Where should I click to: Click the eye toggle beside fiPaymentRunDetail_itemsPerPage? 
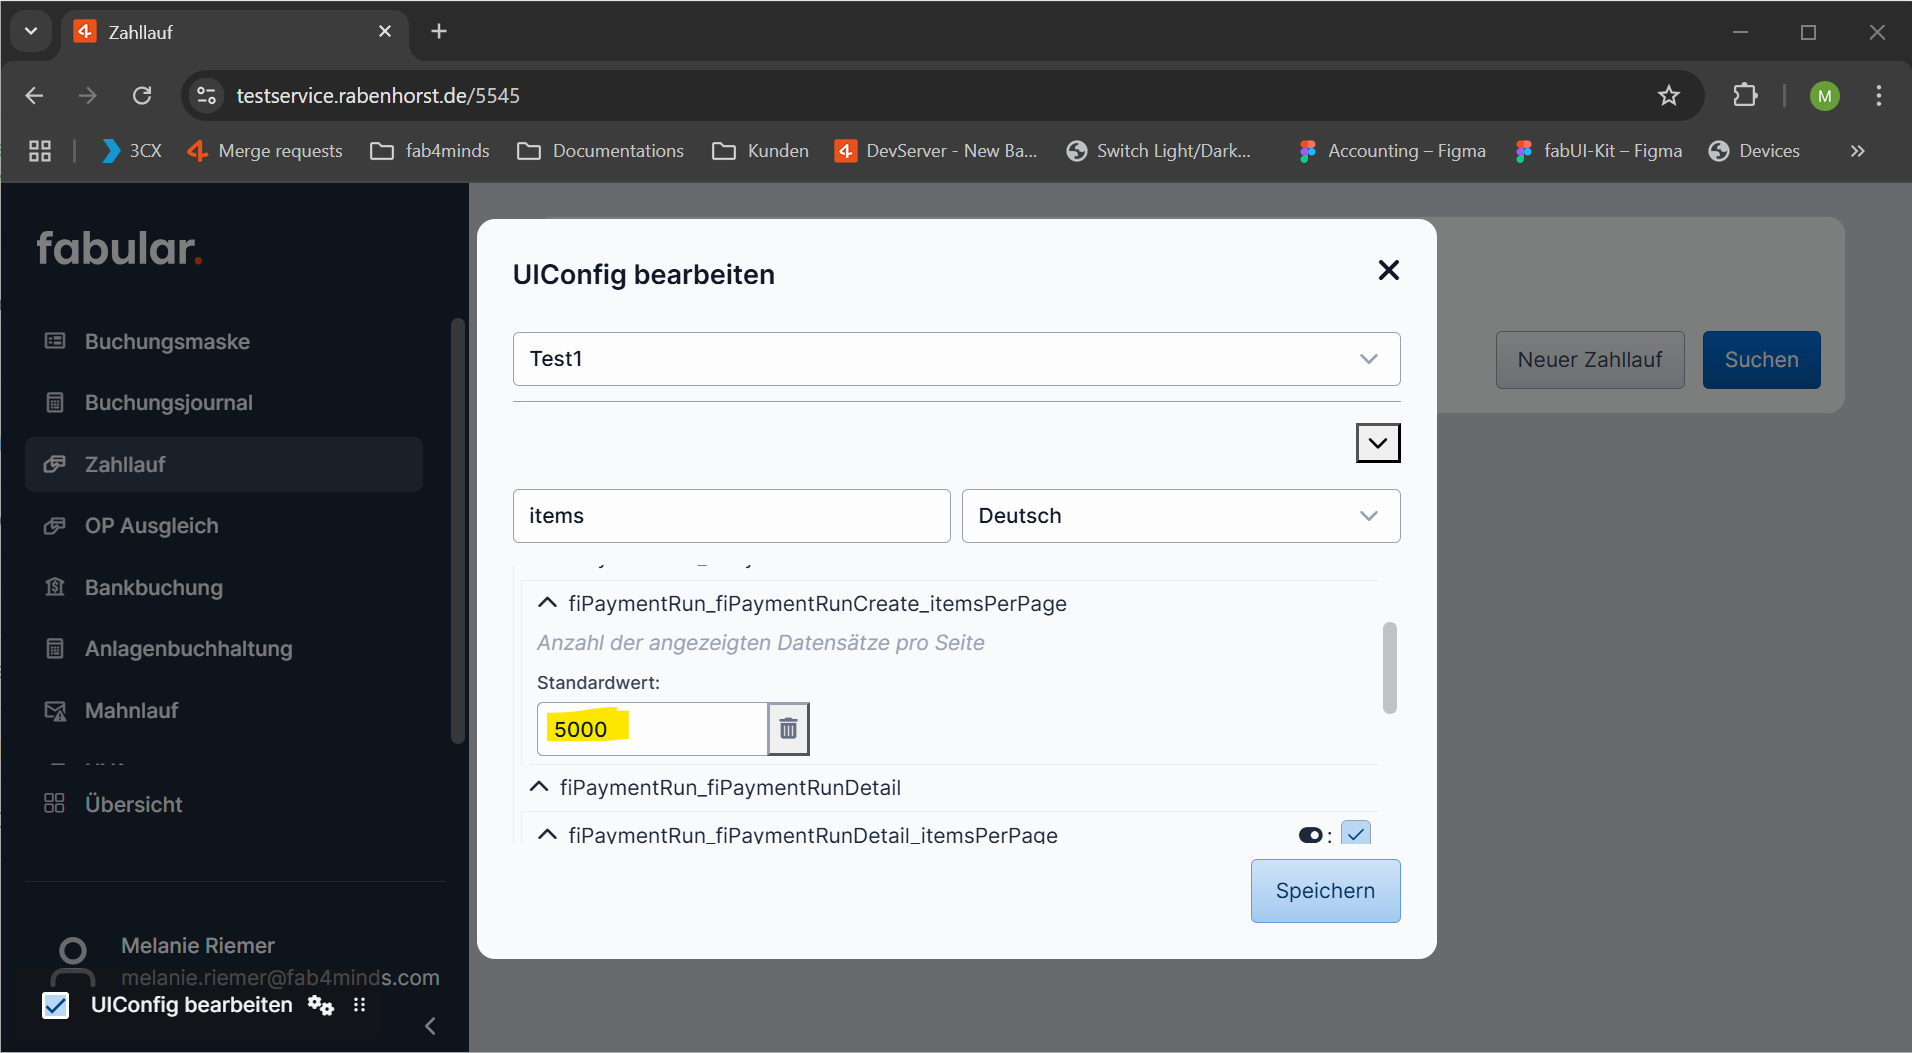[1310, 835]
